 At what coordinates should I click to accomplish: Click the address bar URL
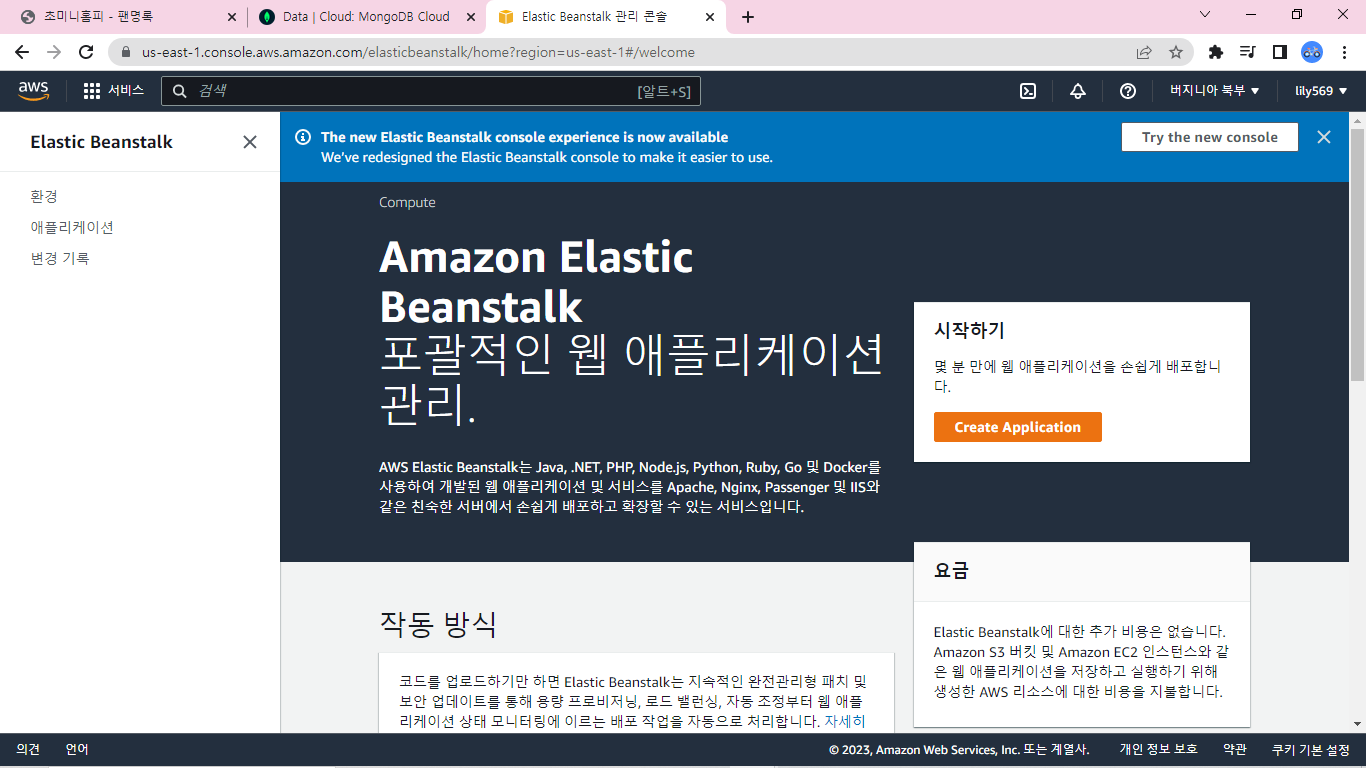click(x=418, y=52)
